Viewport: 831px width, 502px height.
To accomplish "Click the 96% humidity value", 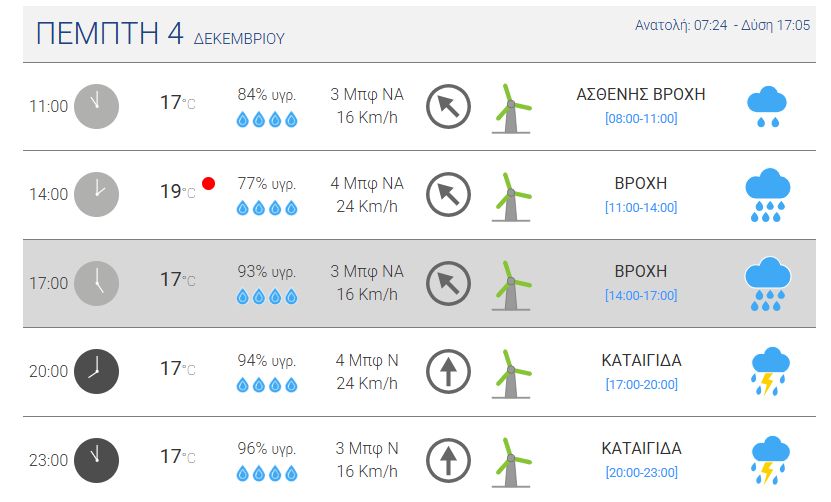I will pos(267,448).
